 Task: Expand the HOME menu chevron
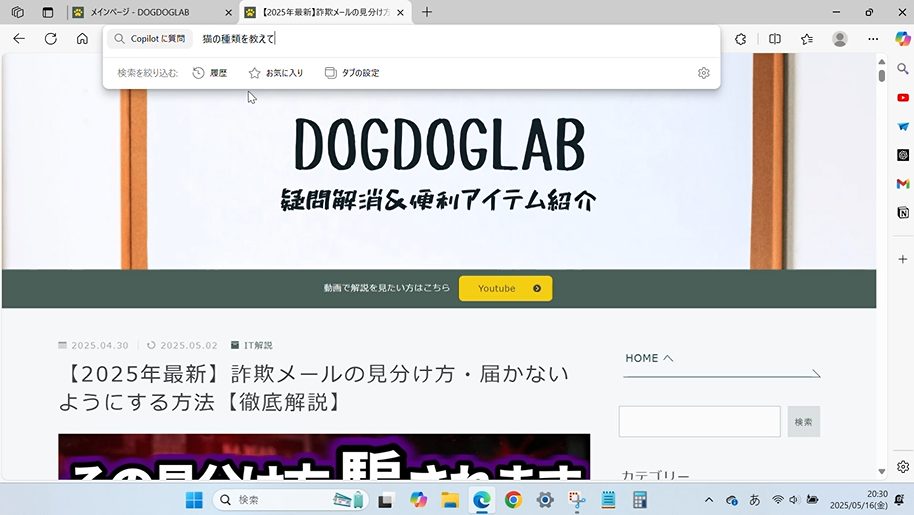(668, 358)
